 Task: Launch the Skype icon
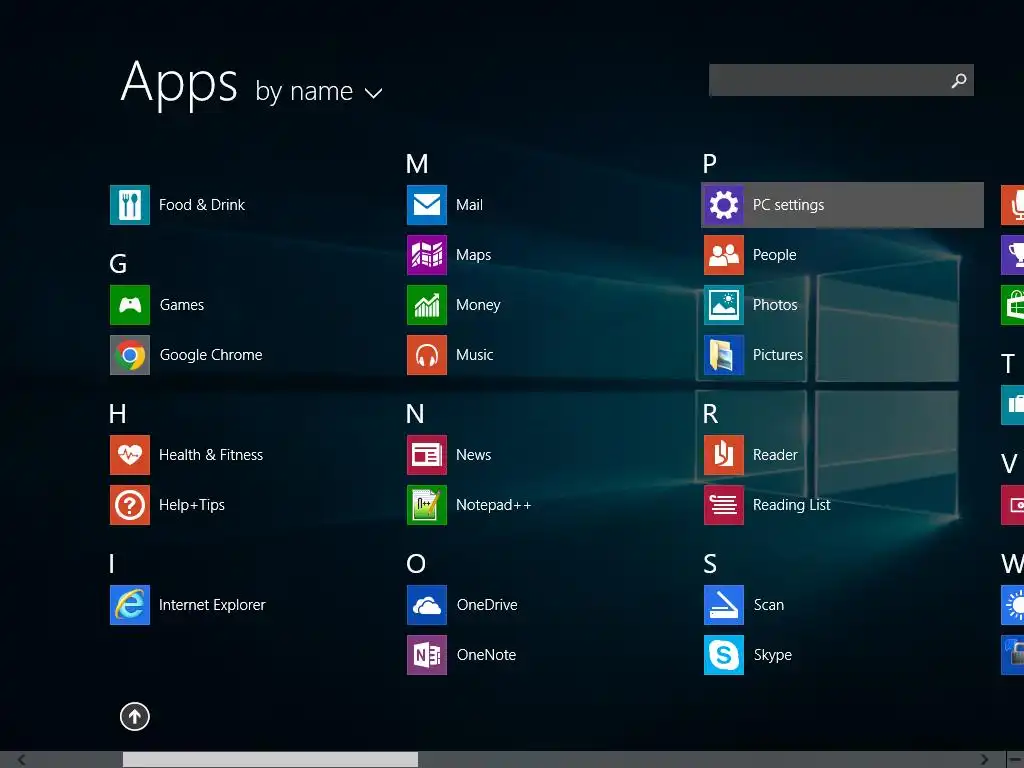[724, 655]
